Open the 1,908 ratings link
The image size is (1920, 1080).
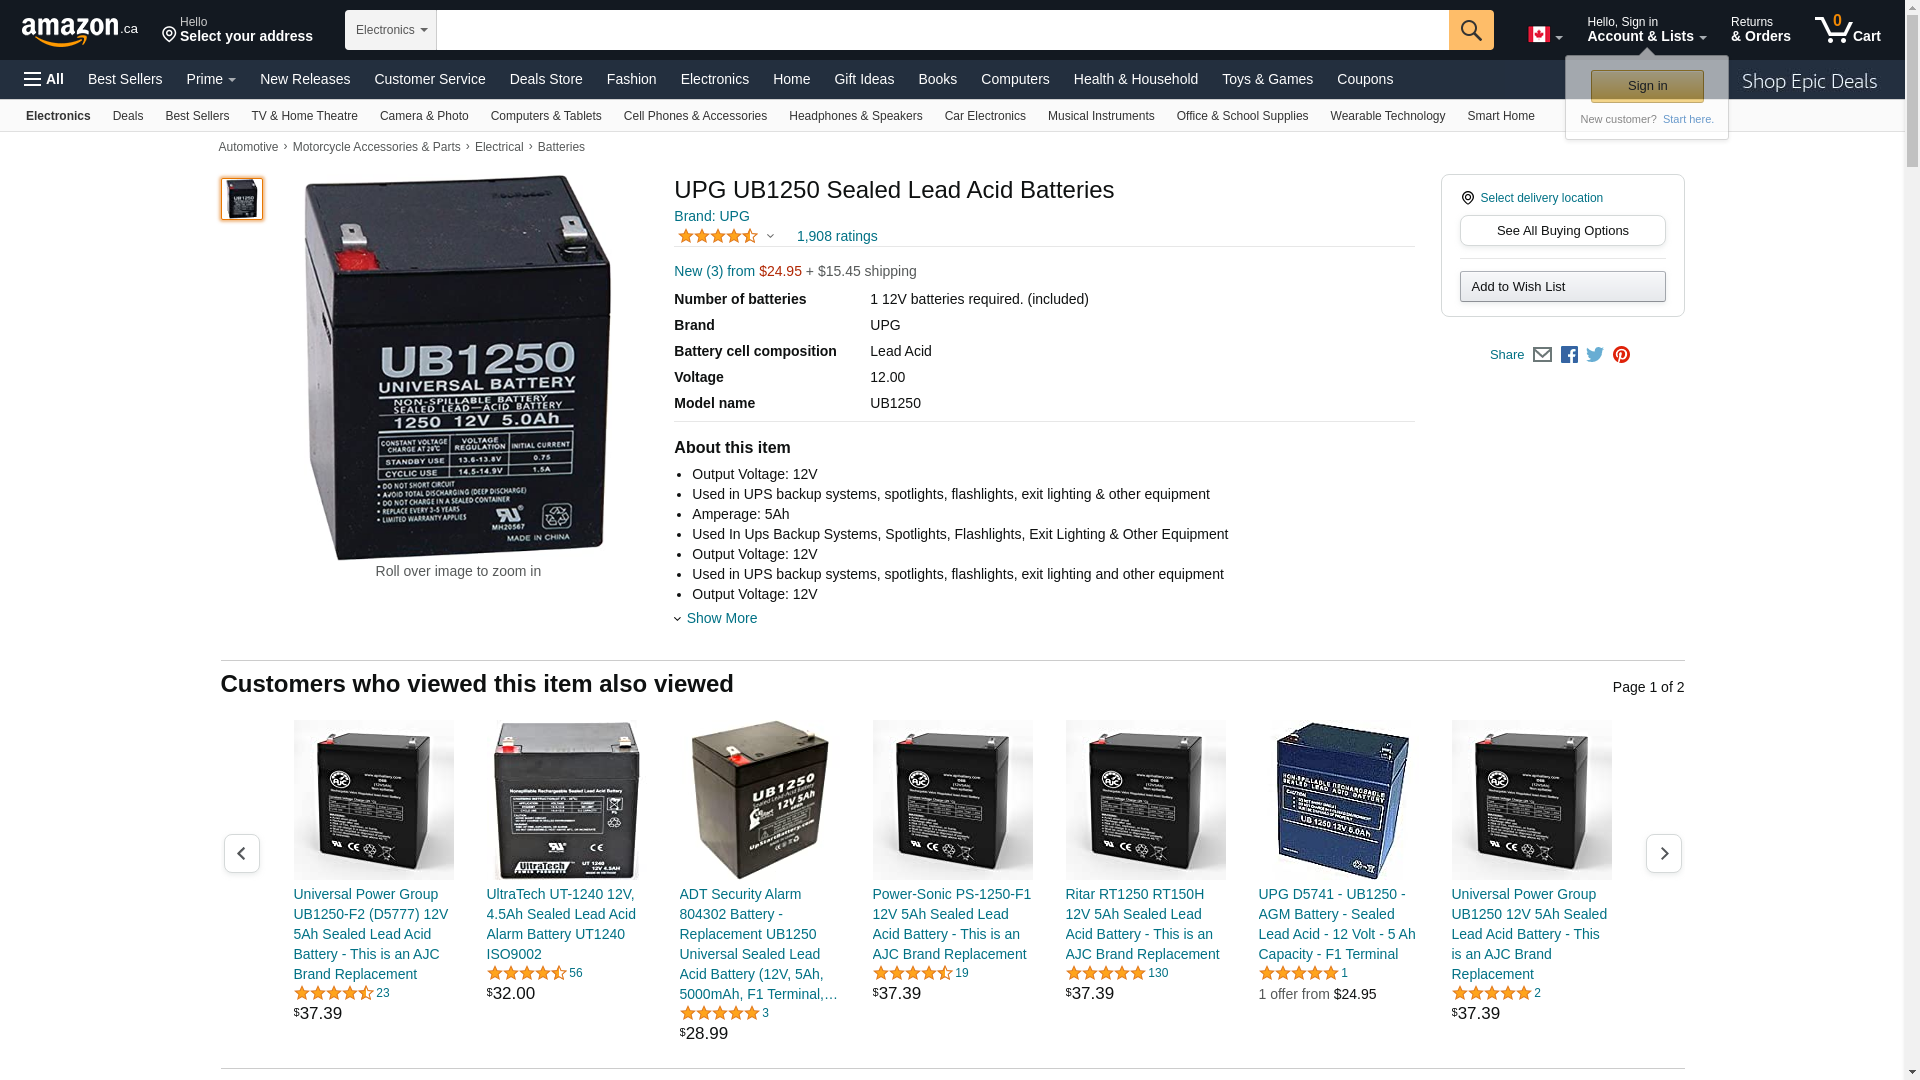[836, 236]
